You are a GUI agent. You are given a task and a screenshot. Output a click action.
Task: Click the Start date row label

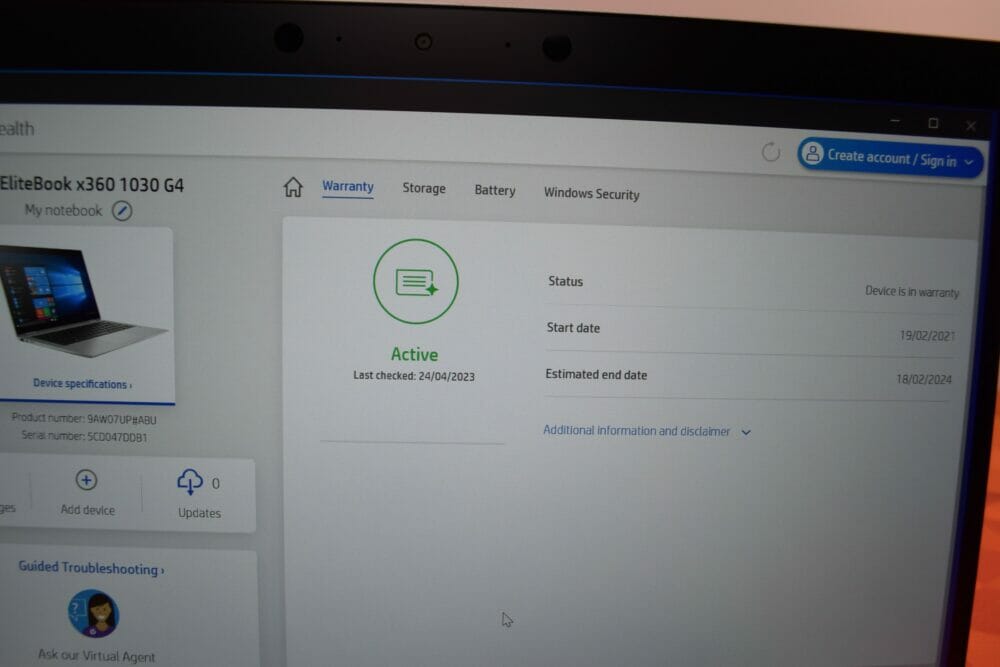(x=573, y=328)
